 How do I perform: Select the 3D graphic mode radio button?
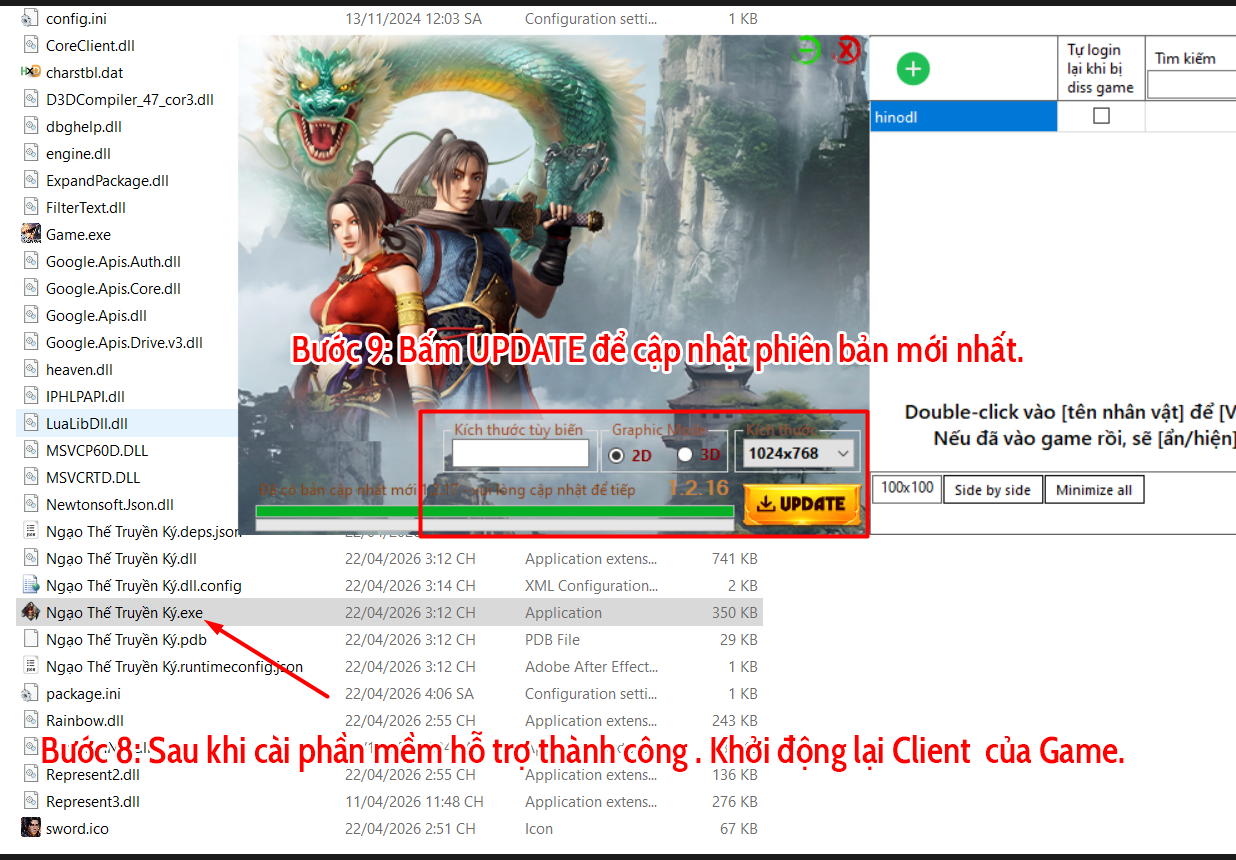pyautogui.click(x=685, y=455)
